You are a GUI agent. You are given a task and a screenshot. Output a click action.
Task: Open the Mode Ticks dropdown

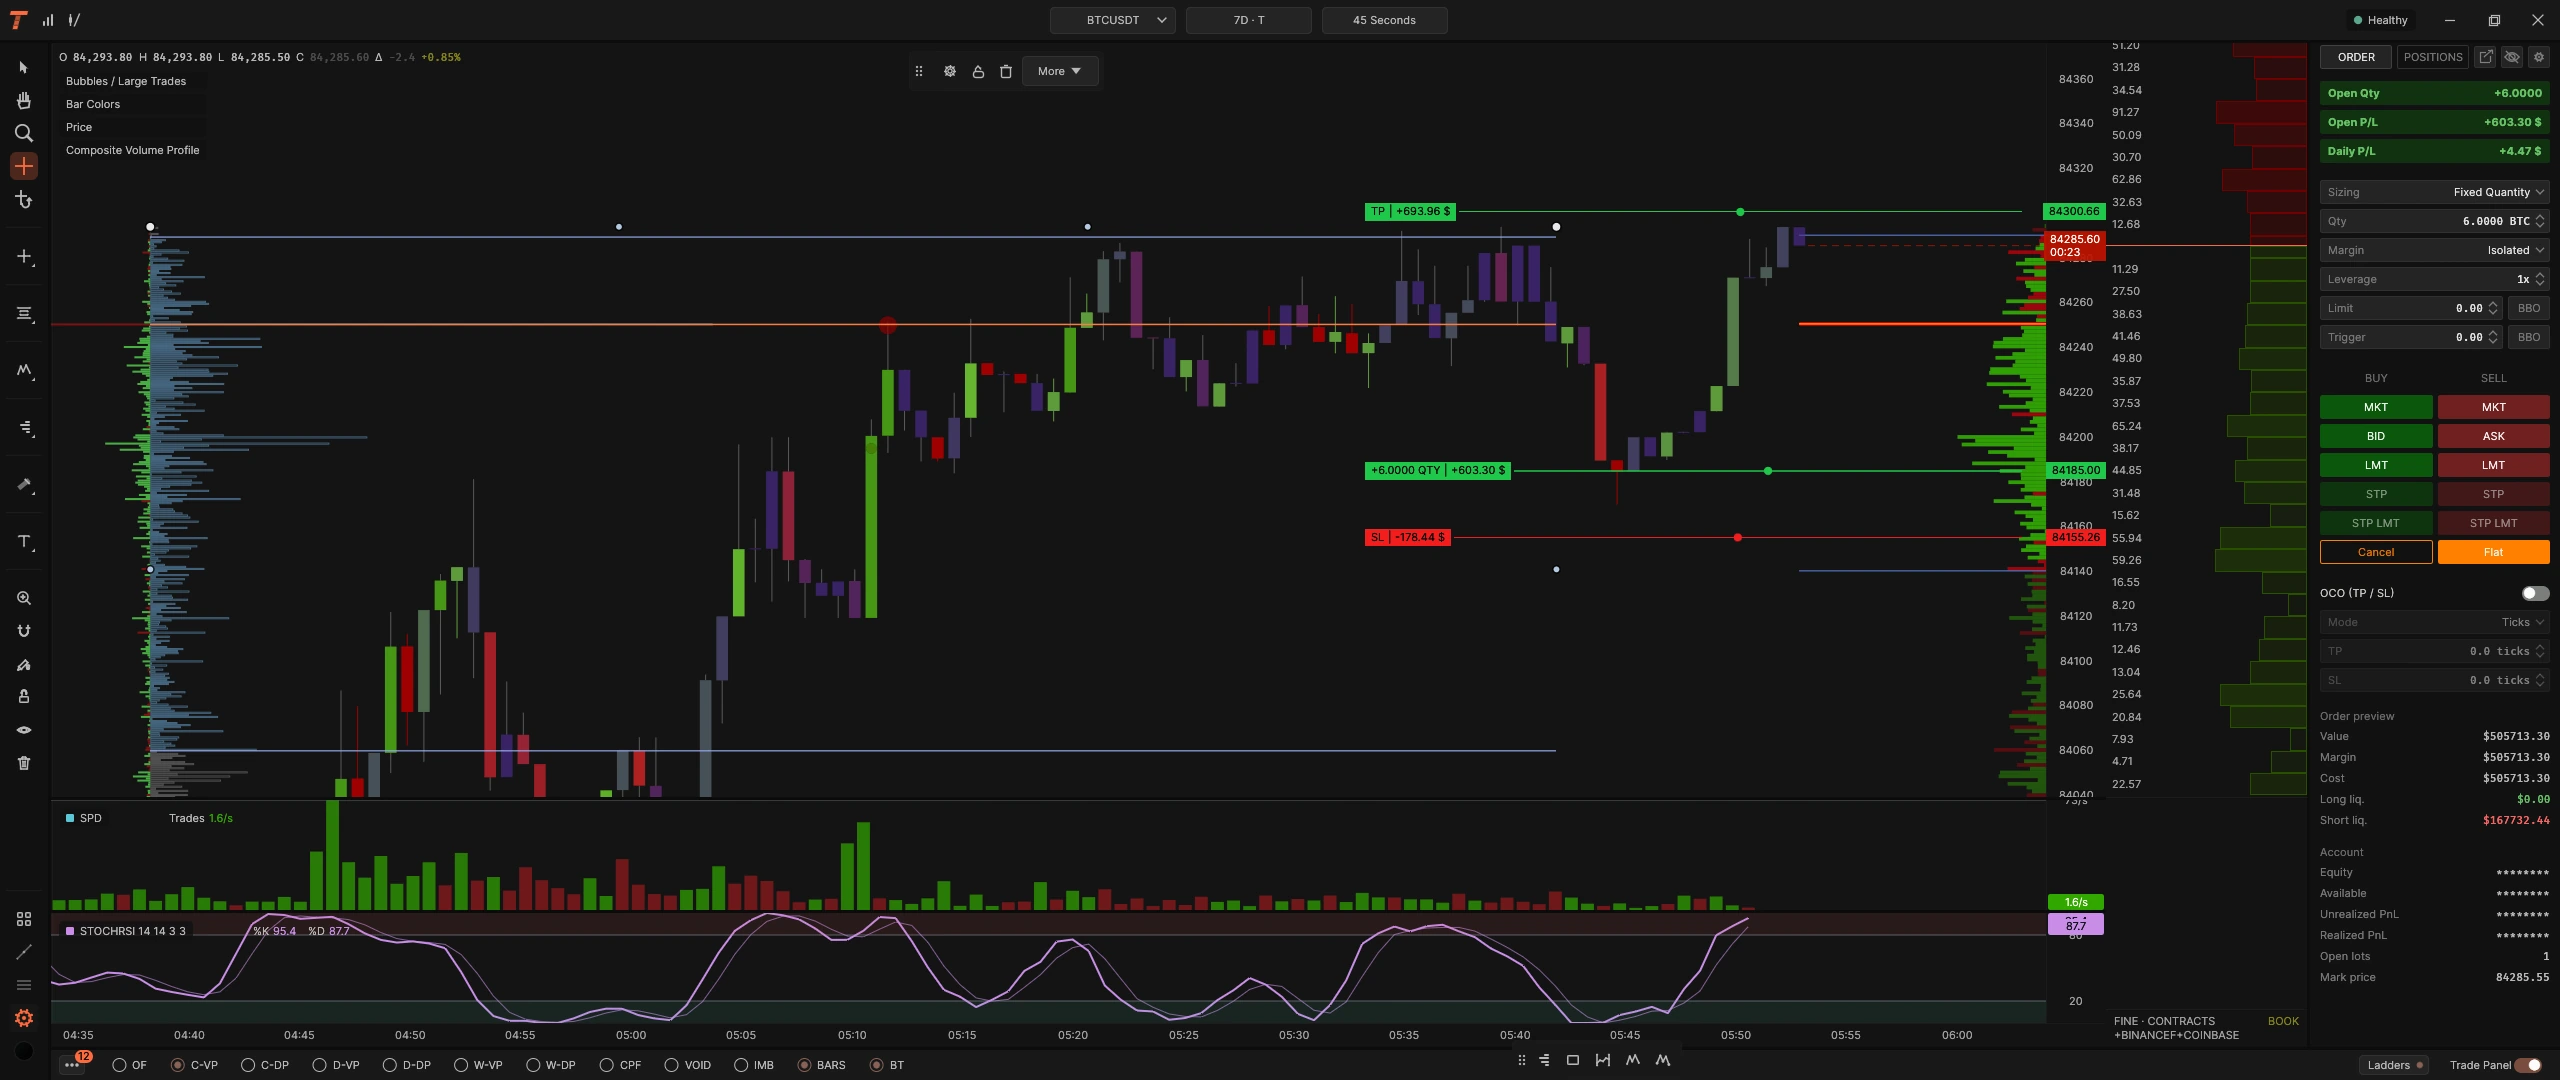(2434, 622)
